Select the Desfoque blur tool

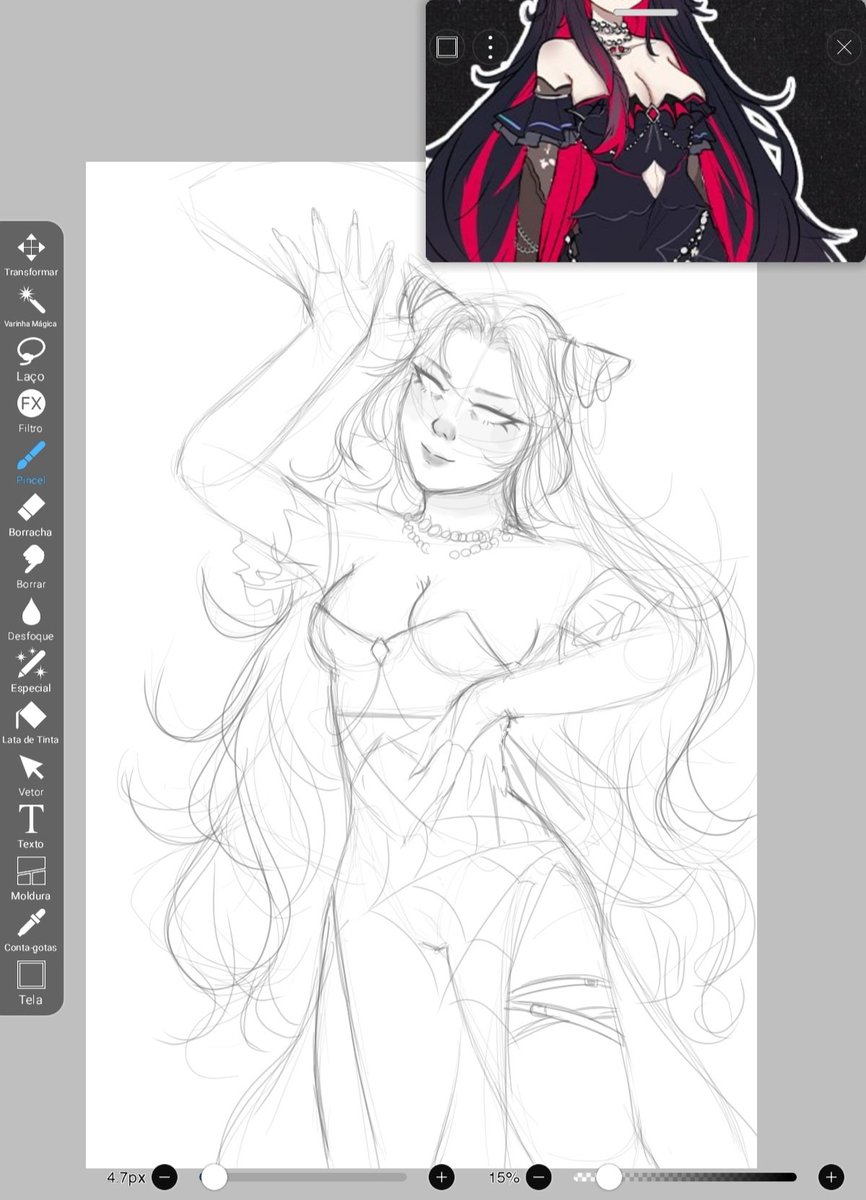[31, 615]
